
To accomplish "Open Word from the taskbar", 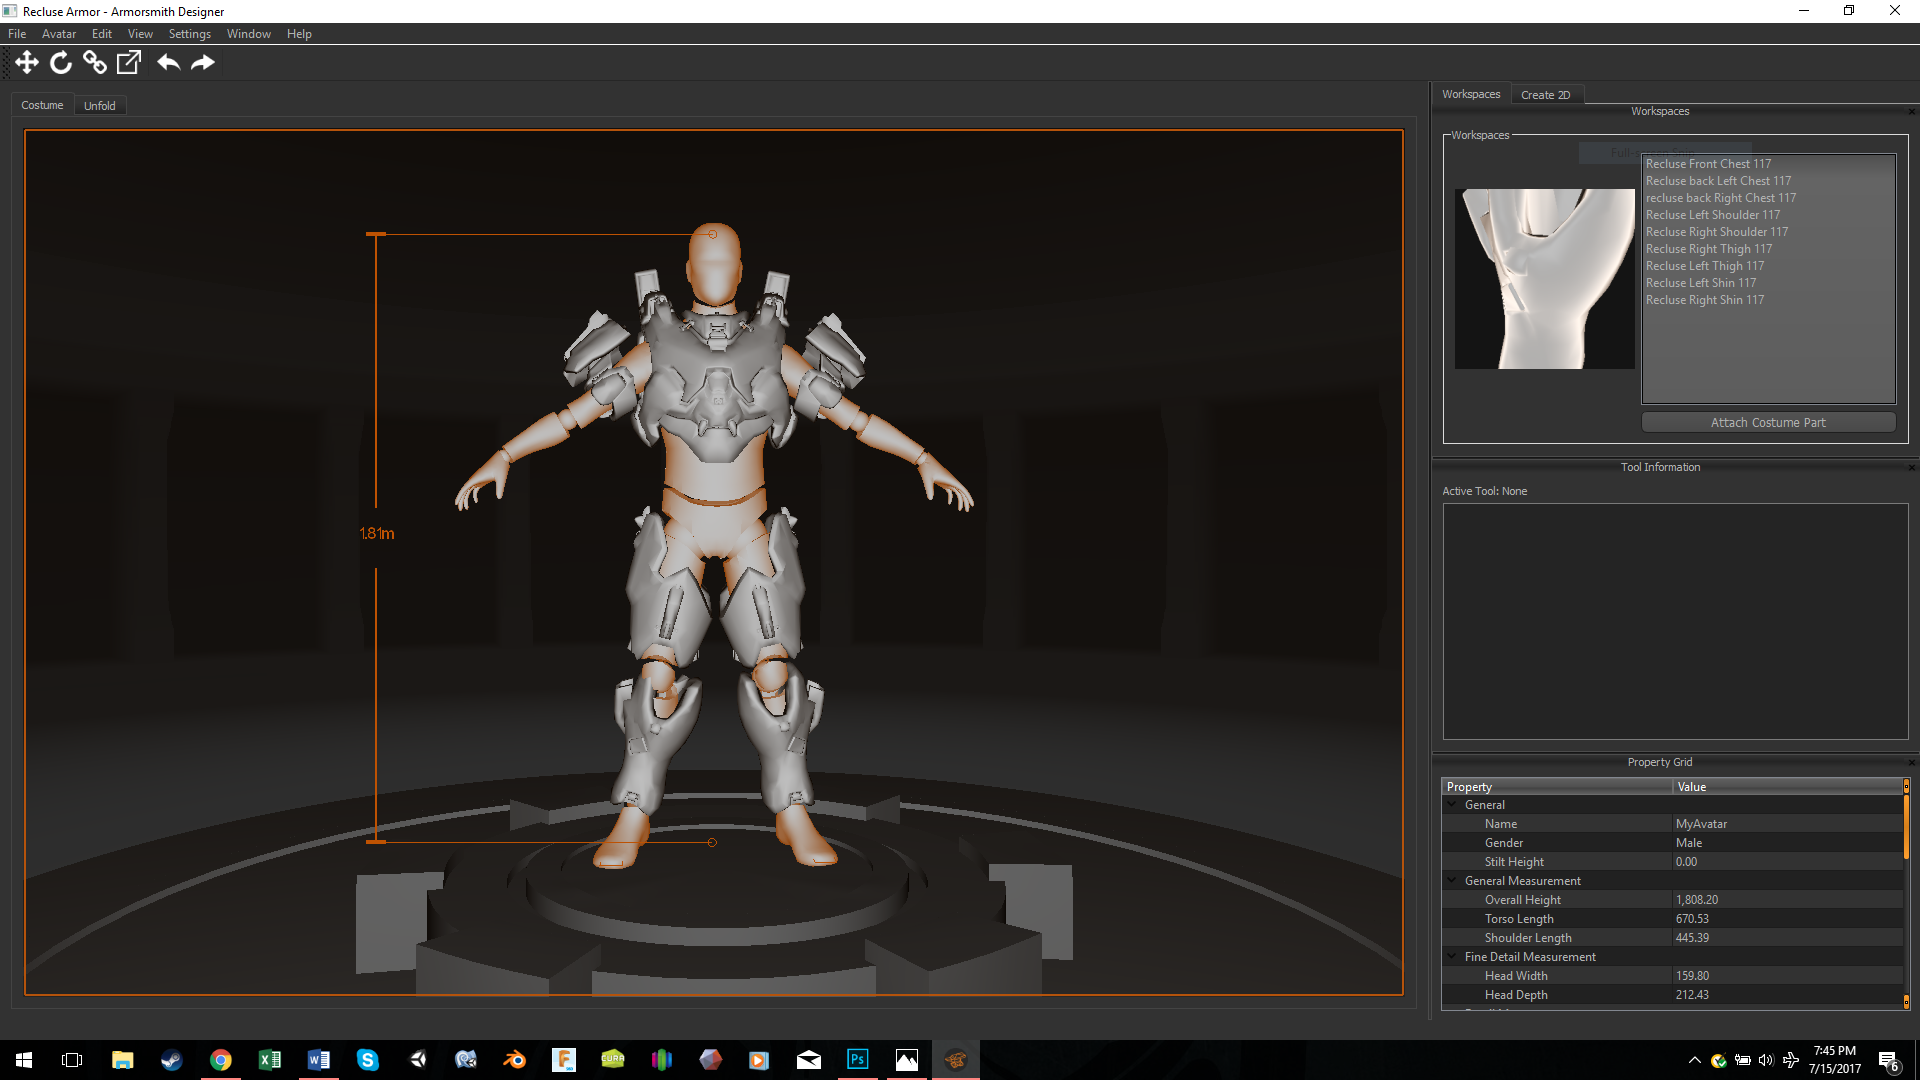I will pos(318,1060).
